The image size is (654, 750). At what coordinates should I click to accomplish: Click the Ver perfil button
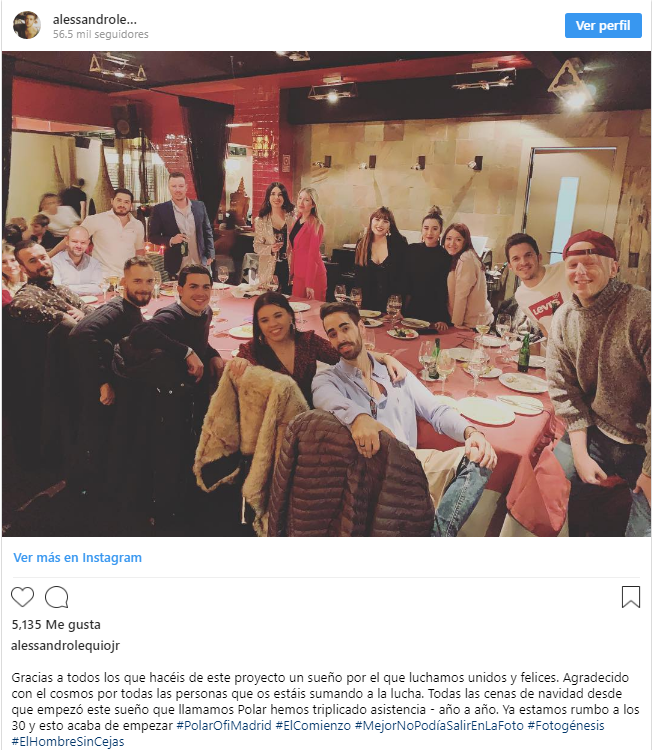603,25
